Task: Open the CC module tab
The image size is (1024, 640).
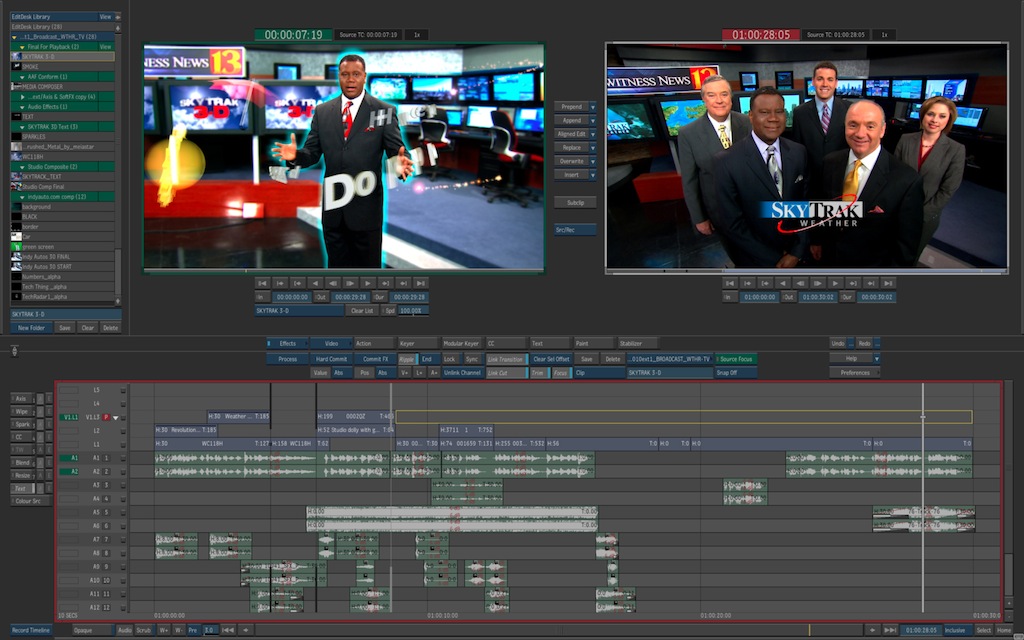Action: pyautogui.click(x=505, y=344)
